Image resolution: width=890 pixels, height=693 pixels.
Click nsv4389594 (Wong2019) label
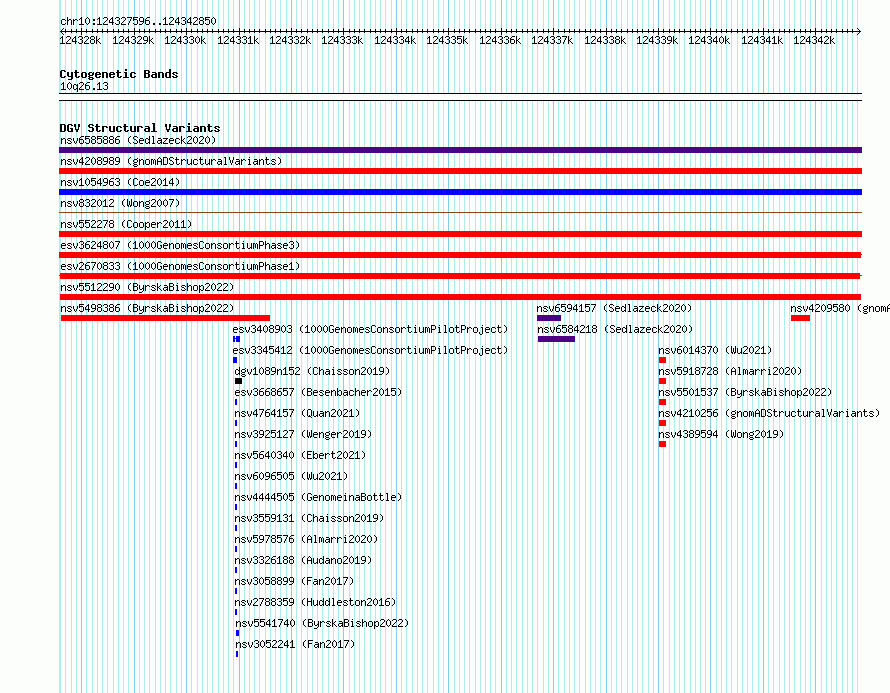721,434
